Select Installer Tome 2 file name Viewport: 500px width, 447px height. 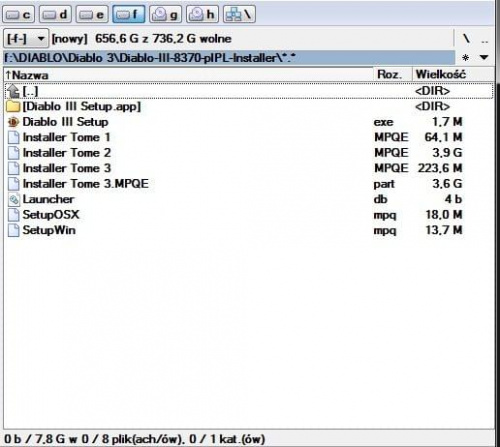click(67, 153)
